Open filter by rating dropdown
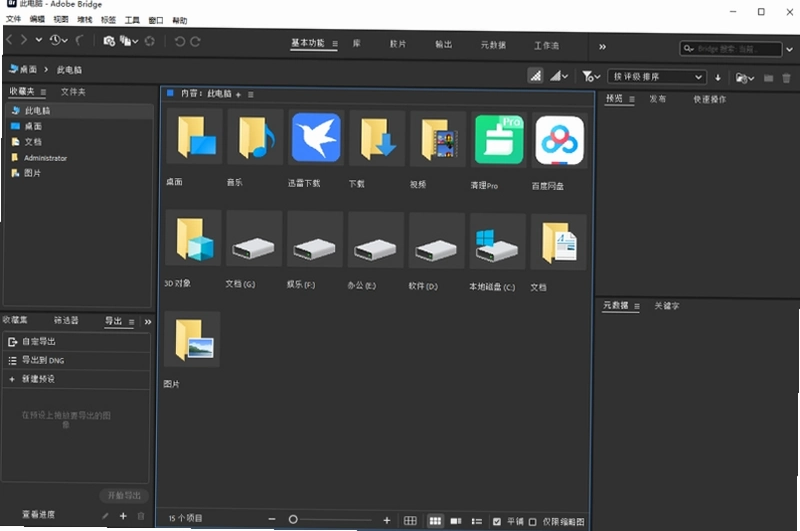 (x=559, y=76)
